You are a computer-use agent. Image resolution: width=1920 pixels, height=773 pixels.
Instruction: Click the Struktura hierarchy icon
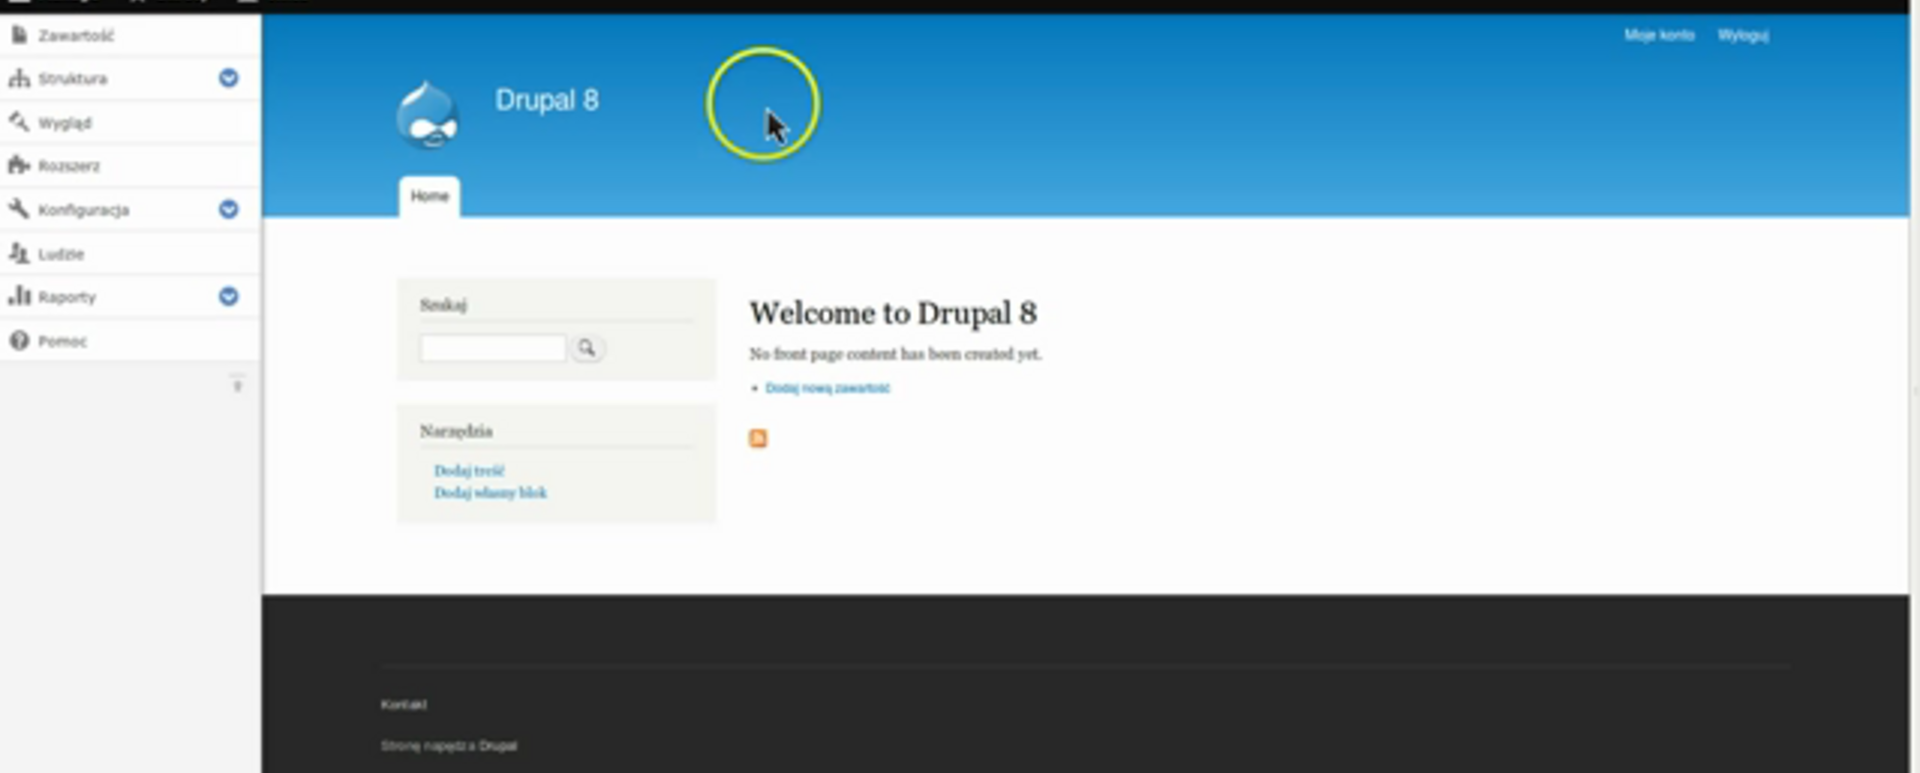click(19, 78)
